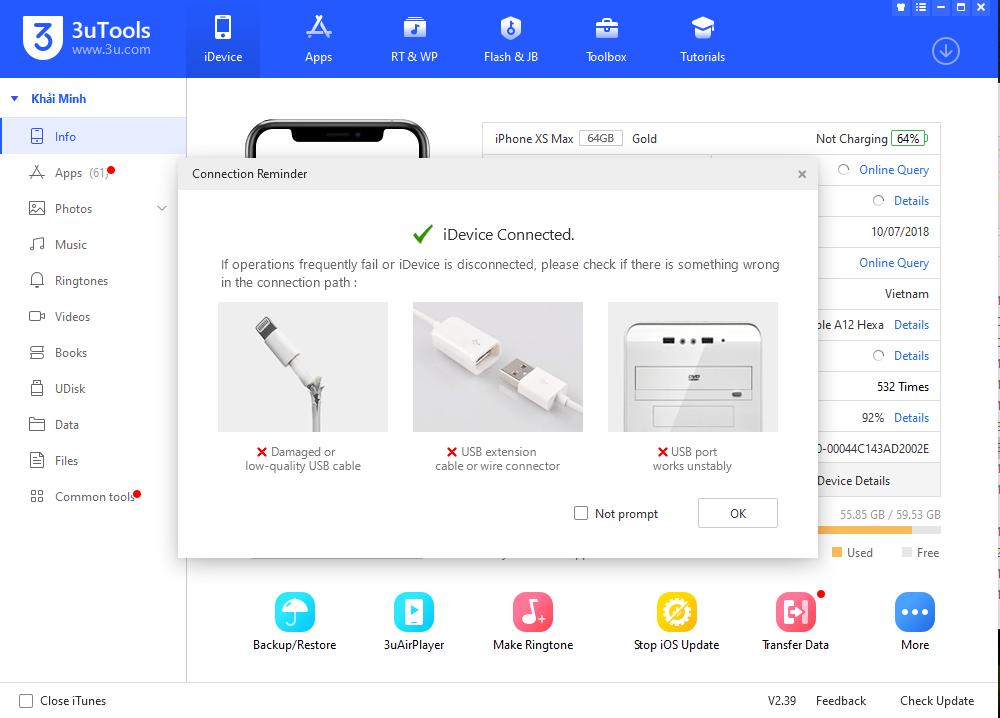1000x718 pixels.
Task: Select the Apps section in top navigation
Action: tap(318, 37)
